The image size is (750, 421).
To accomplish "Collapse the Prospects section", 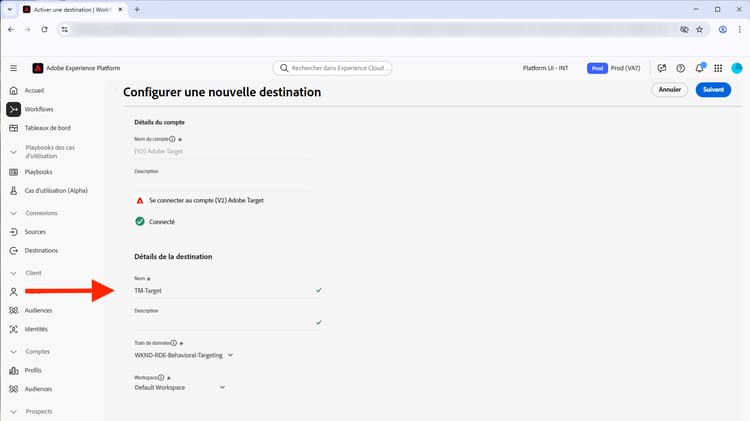I will pyautogui.click(x=13, y=411).
